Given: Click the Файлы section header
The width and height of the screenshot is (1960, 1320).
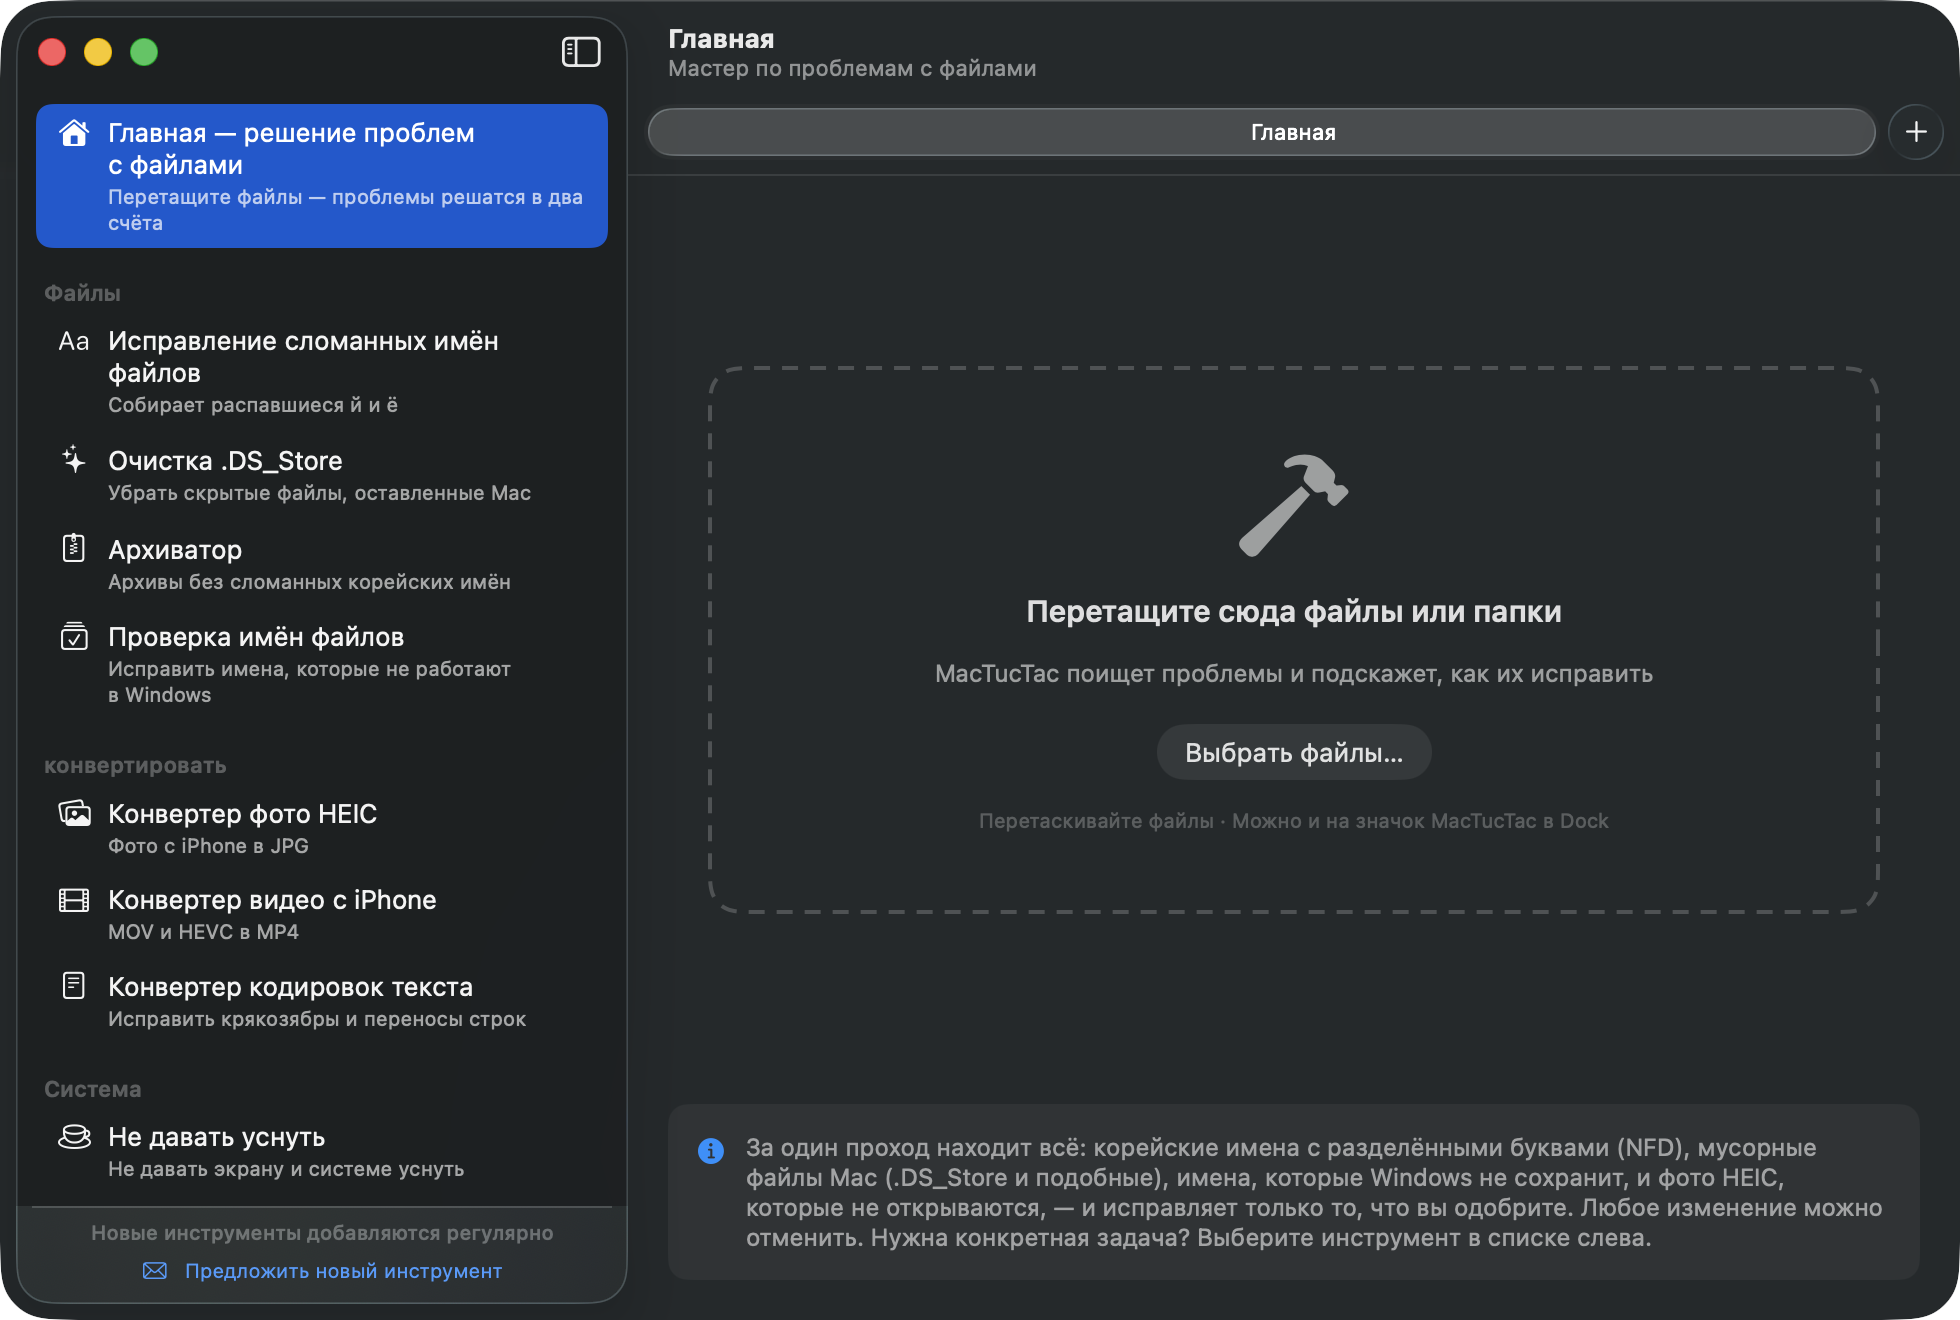Looking at the screenshot, I should pos(82,293).
